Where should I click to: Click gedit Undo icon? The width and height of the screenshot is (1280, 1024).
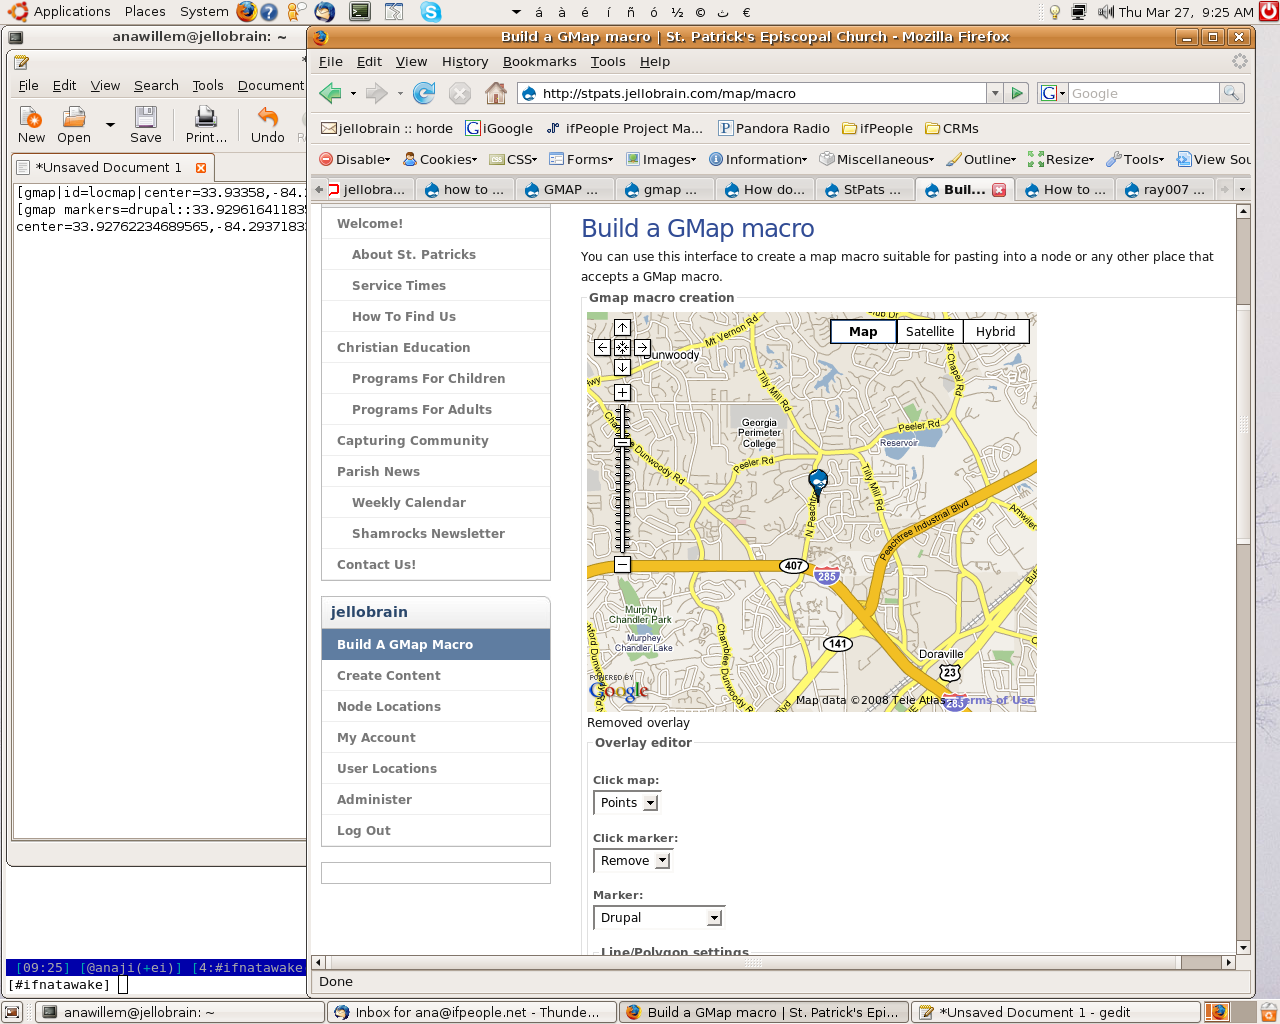(268, 124)
